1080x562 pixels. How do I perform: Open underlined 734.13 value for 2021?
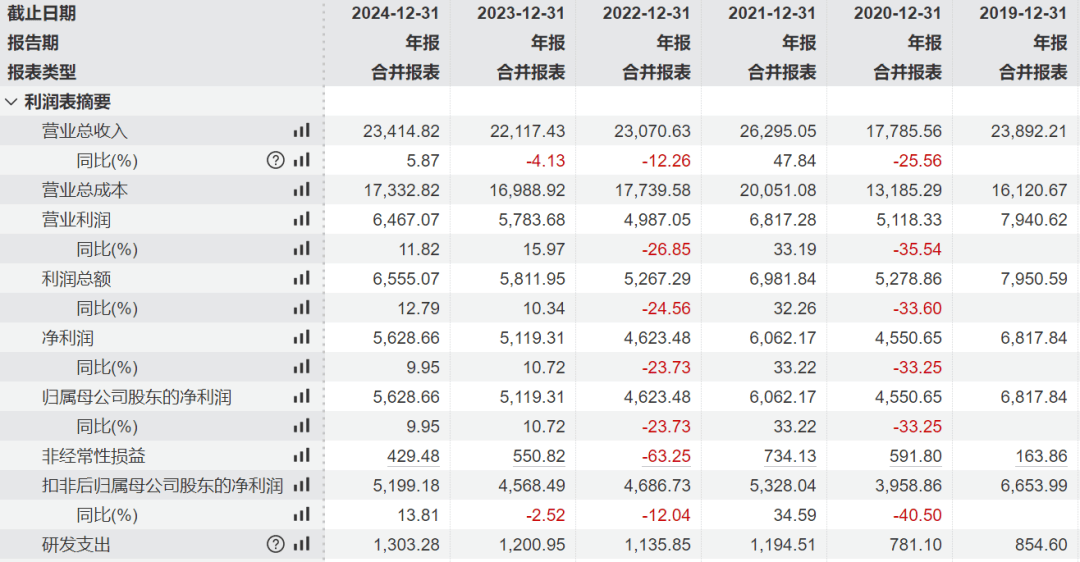789,456
